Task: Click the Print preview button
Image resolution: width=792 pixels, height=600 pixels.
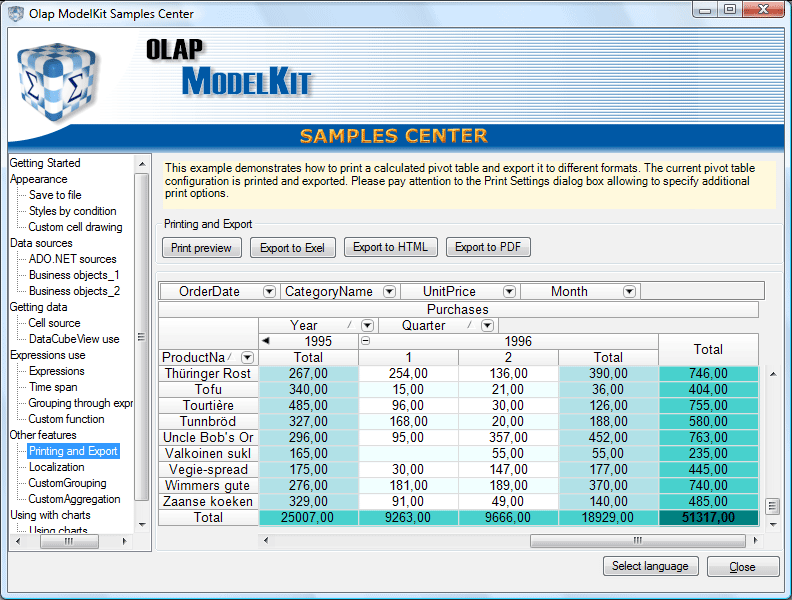Action: pos(202,247)
